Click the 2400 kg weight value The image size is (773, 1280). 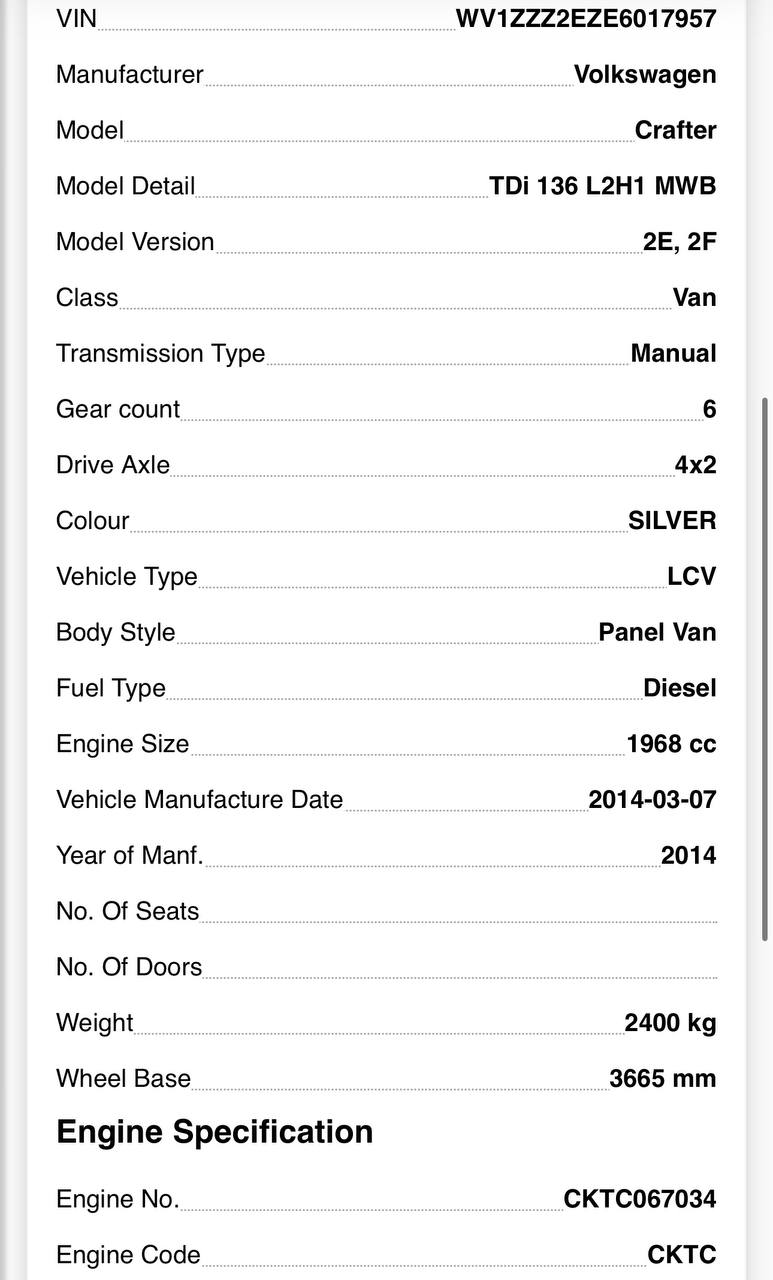click(670, 1023)
